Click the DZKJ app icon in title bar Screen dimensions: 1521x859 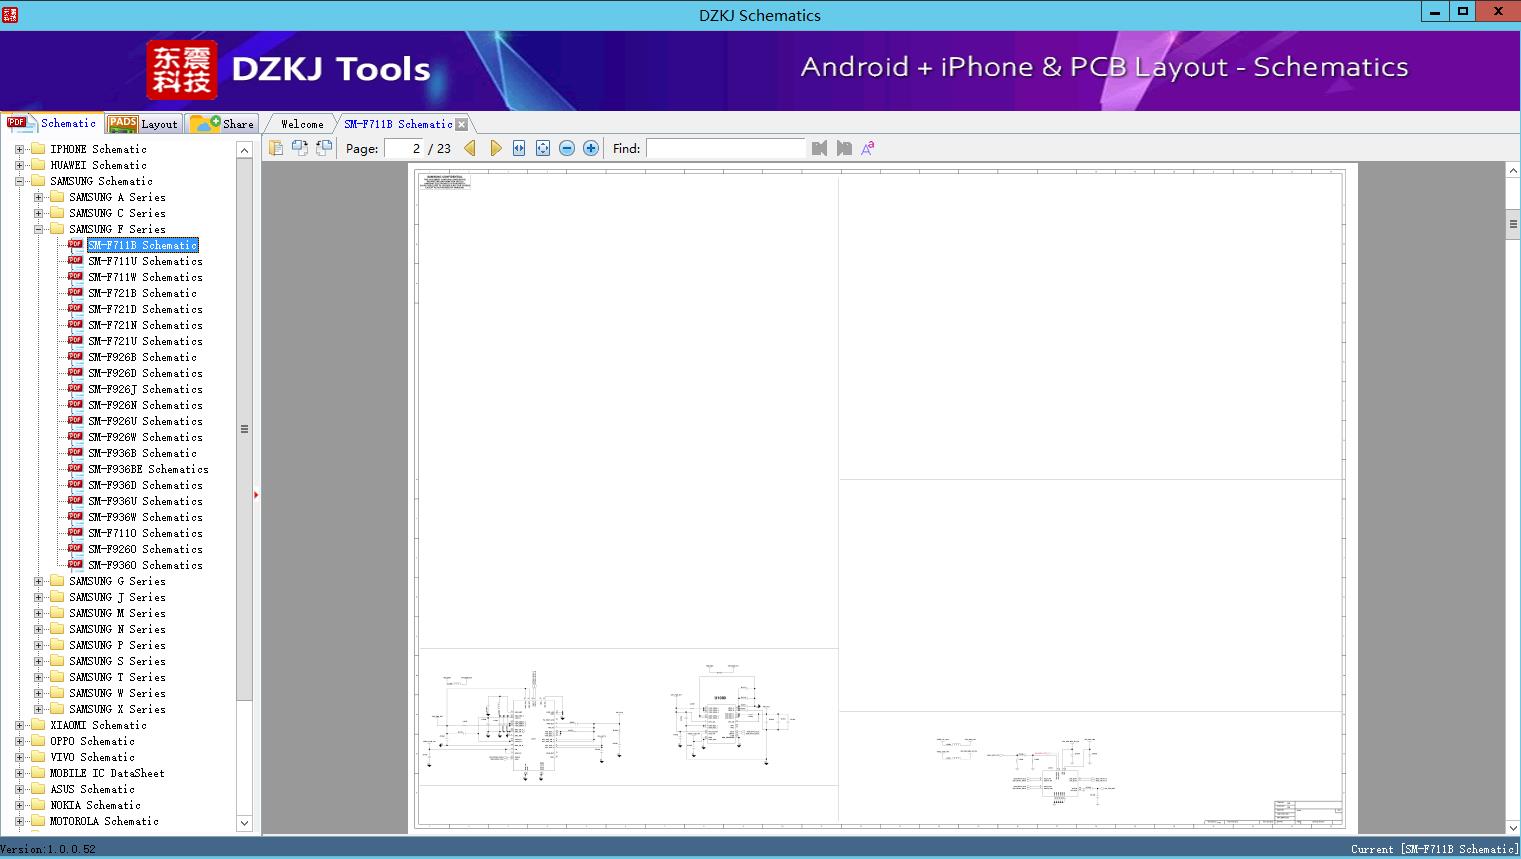[x=10, y=14]
